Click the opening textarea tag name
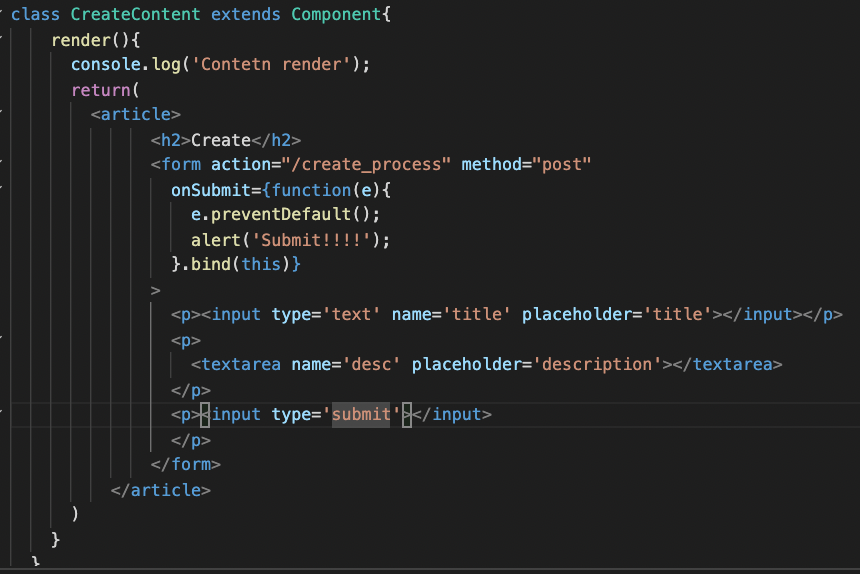This screenshot has height=574, width=860. click(241, 364)
